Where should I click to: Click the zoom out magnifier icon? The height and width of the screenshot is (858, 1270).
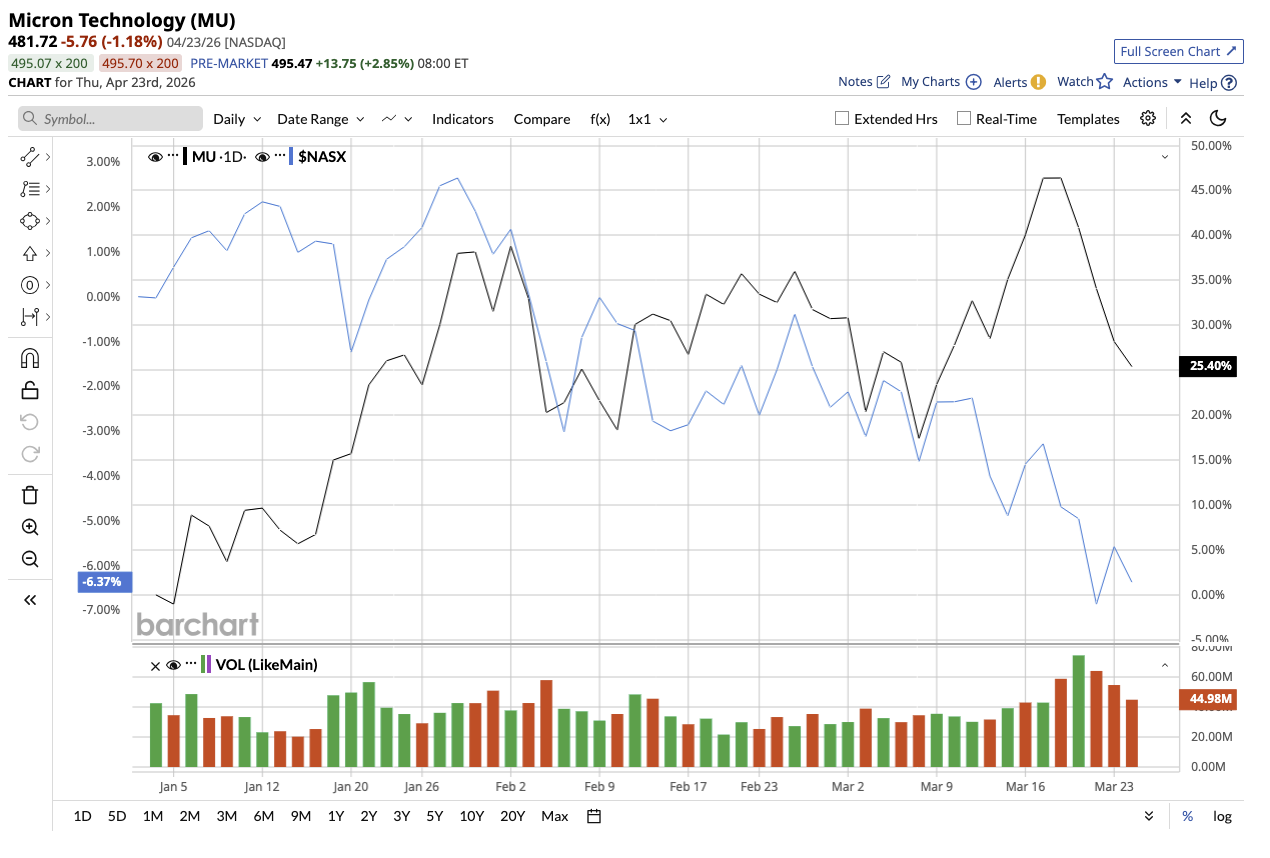click(30, 559)
